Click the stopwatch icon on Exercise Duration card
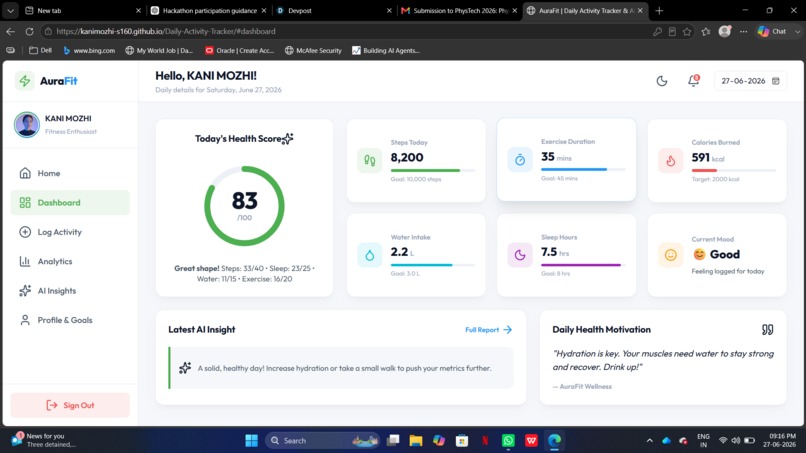806x453 pixels. pos(520,159)
